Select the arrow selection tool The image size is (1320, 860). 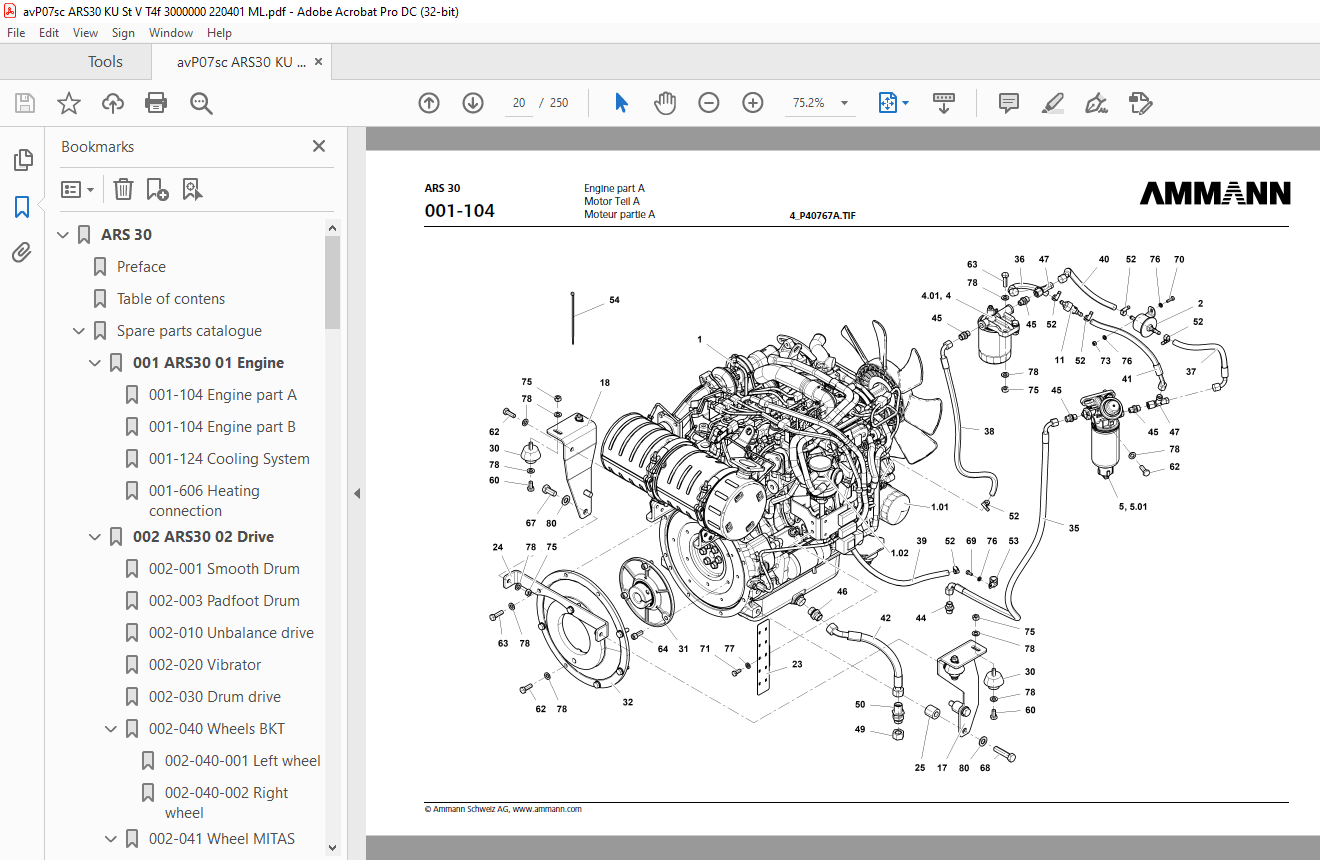pyautogui.click(x=621, y=103)
